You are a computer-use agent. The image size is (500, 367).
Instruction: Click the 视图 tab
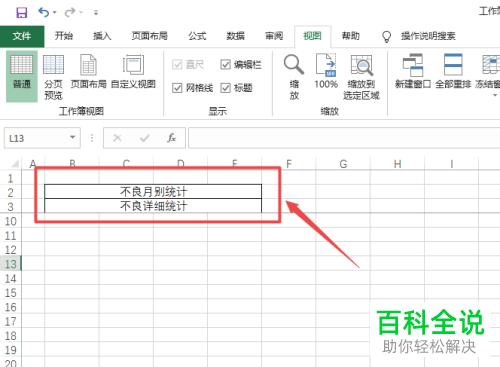(312, 36)
